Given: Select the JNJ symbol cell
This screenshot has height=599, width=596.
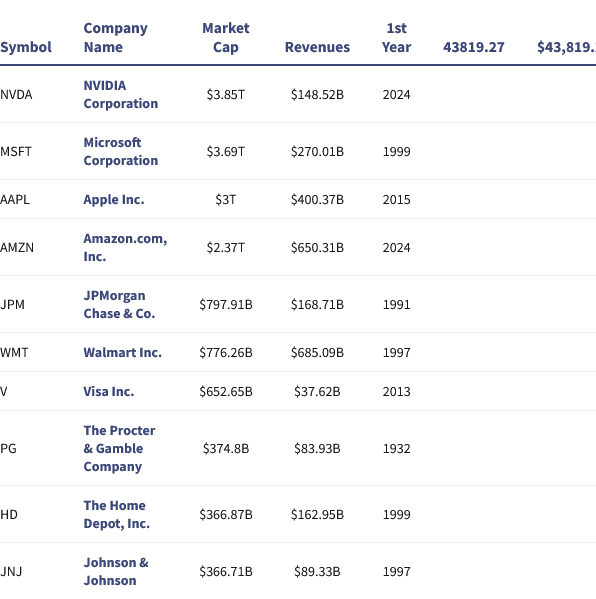Looking at the screenshot, I should click(x=11, y=571).
